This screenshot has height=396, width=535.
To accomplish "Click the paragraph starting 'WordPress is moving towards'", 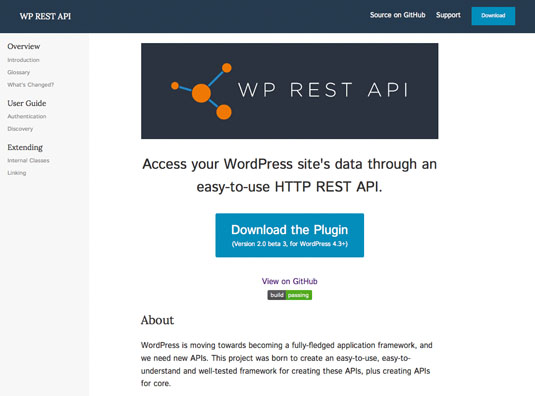I will coord(287,364).
